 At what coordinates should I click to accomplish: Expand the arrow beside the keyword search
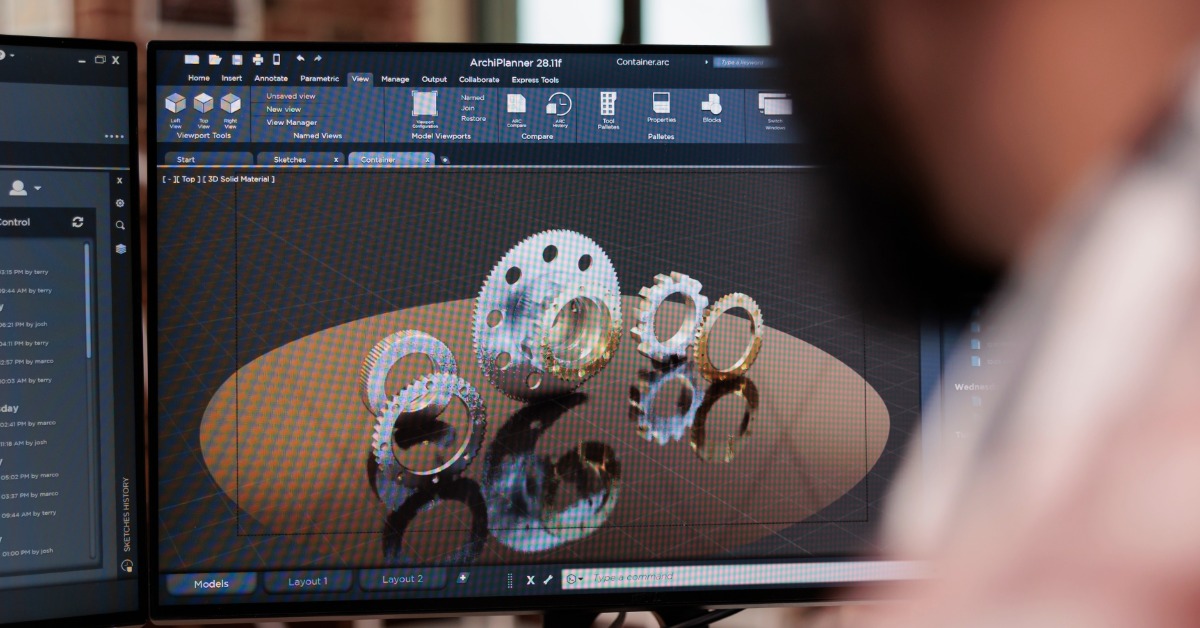pyautogui.click(x=707, y=62)
